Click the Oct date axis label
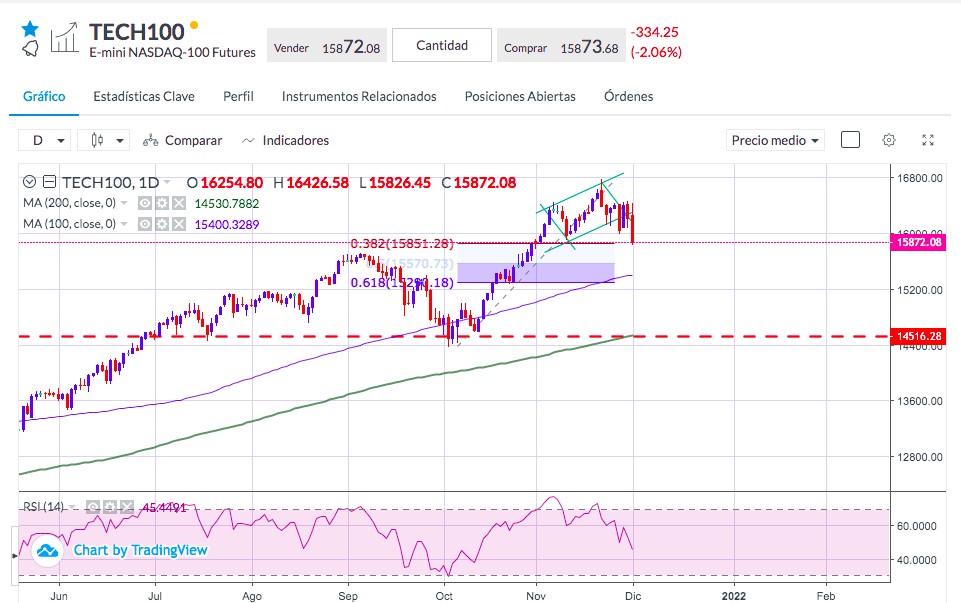Viewport: 961px width, 603px height. 444,596
